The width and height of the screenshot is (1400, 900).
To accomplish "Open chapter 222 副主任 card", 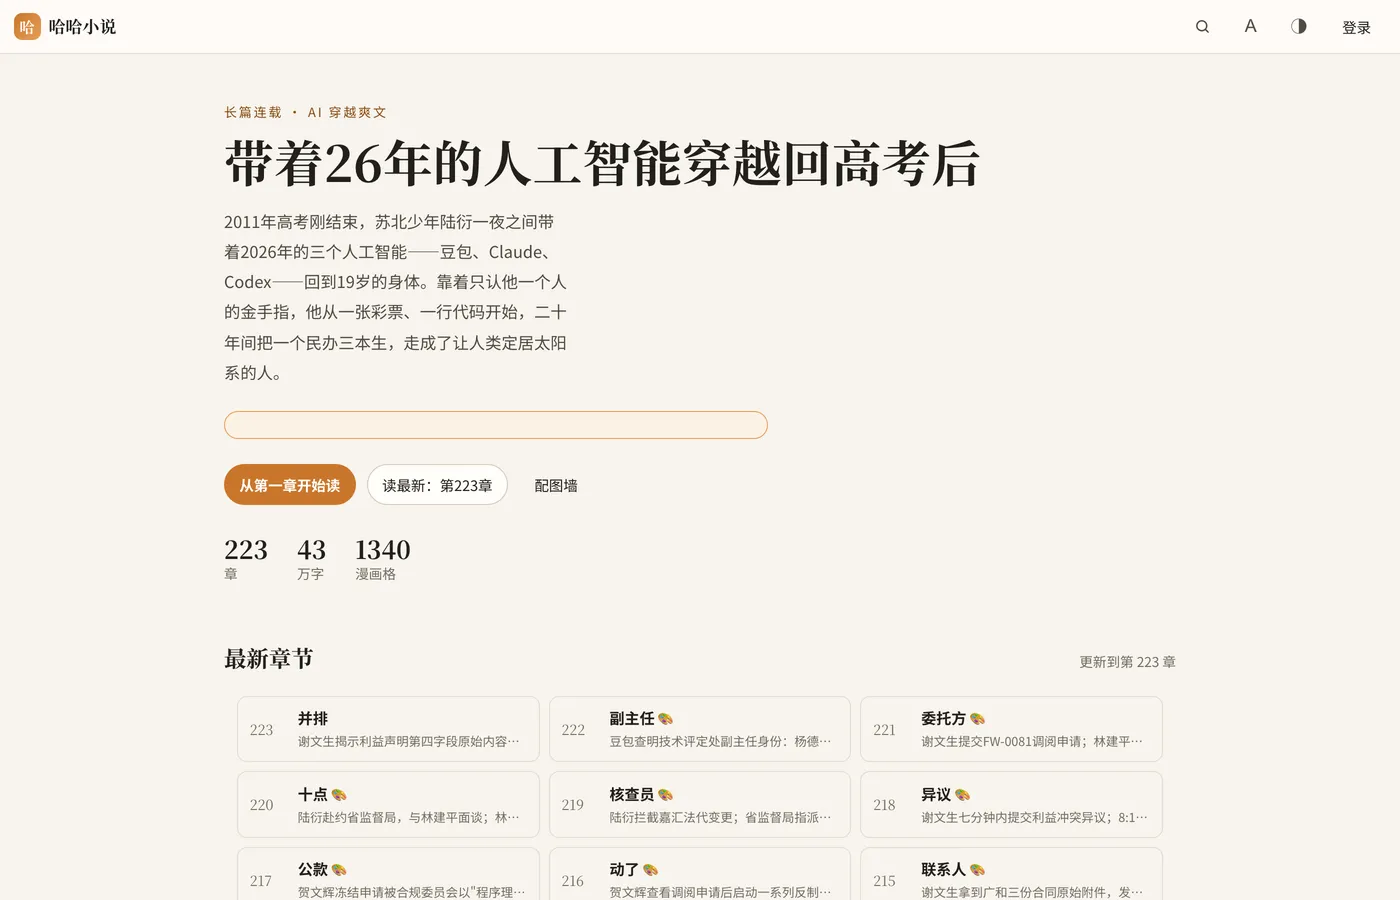I will click(x=700, y=729).
